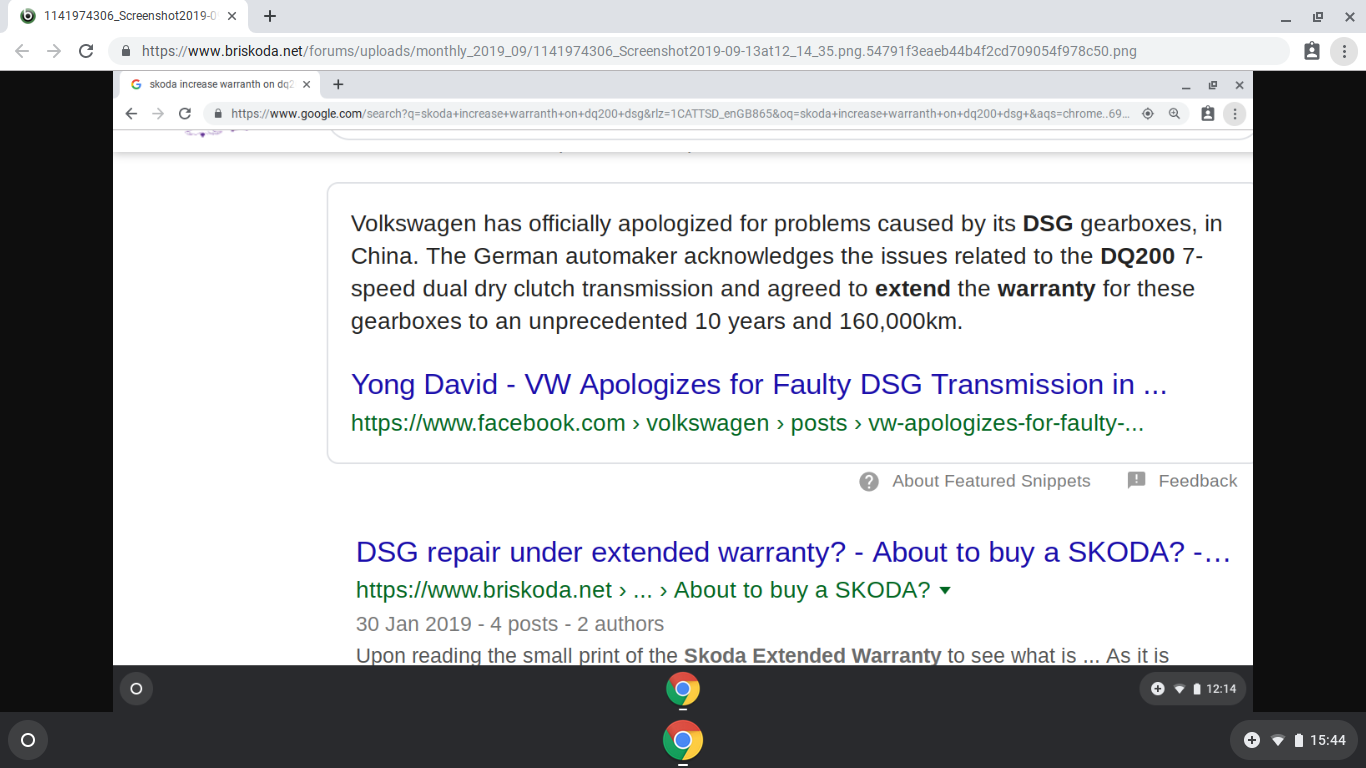Screen dimensions: 1366x768
Task: Click the question mark icon by Featured Snippets
Action: (869, 481)
